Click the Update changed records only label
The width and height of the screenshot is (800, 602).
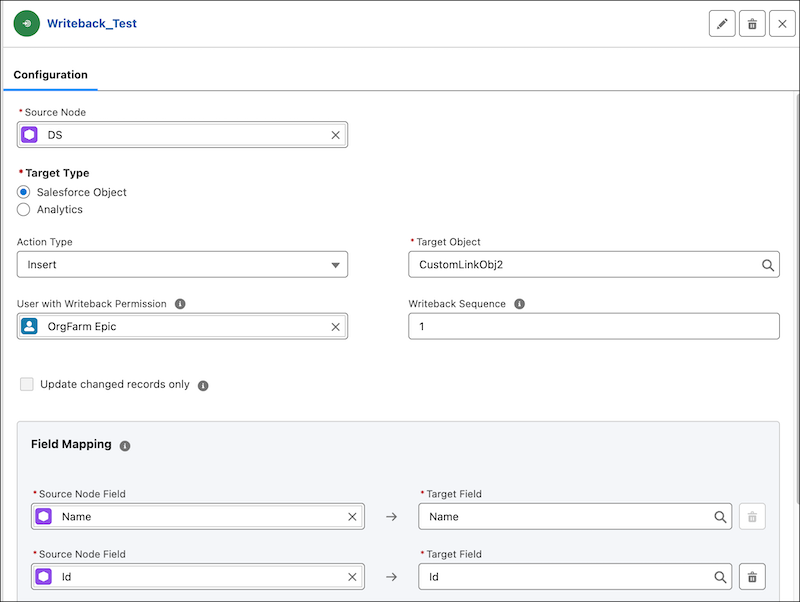[115, 384]
